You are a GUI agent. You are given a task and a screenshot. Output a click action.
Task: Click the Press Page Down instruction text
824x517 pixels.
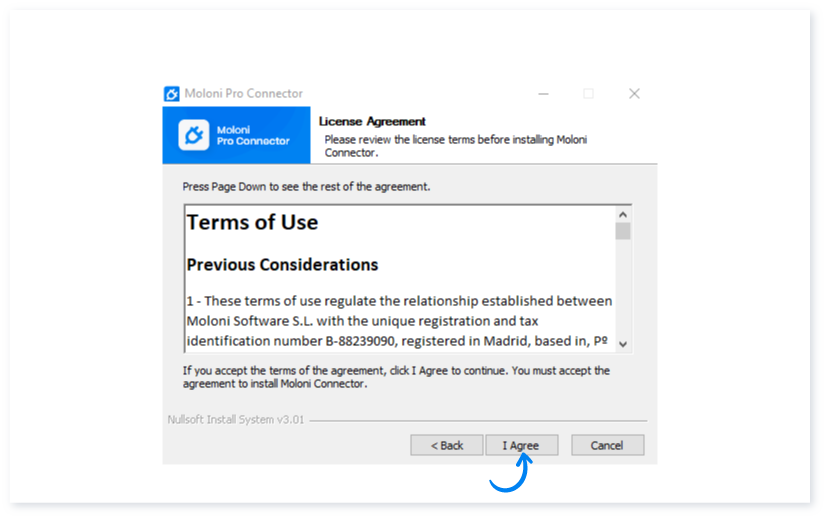click(x=306, y=187)
